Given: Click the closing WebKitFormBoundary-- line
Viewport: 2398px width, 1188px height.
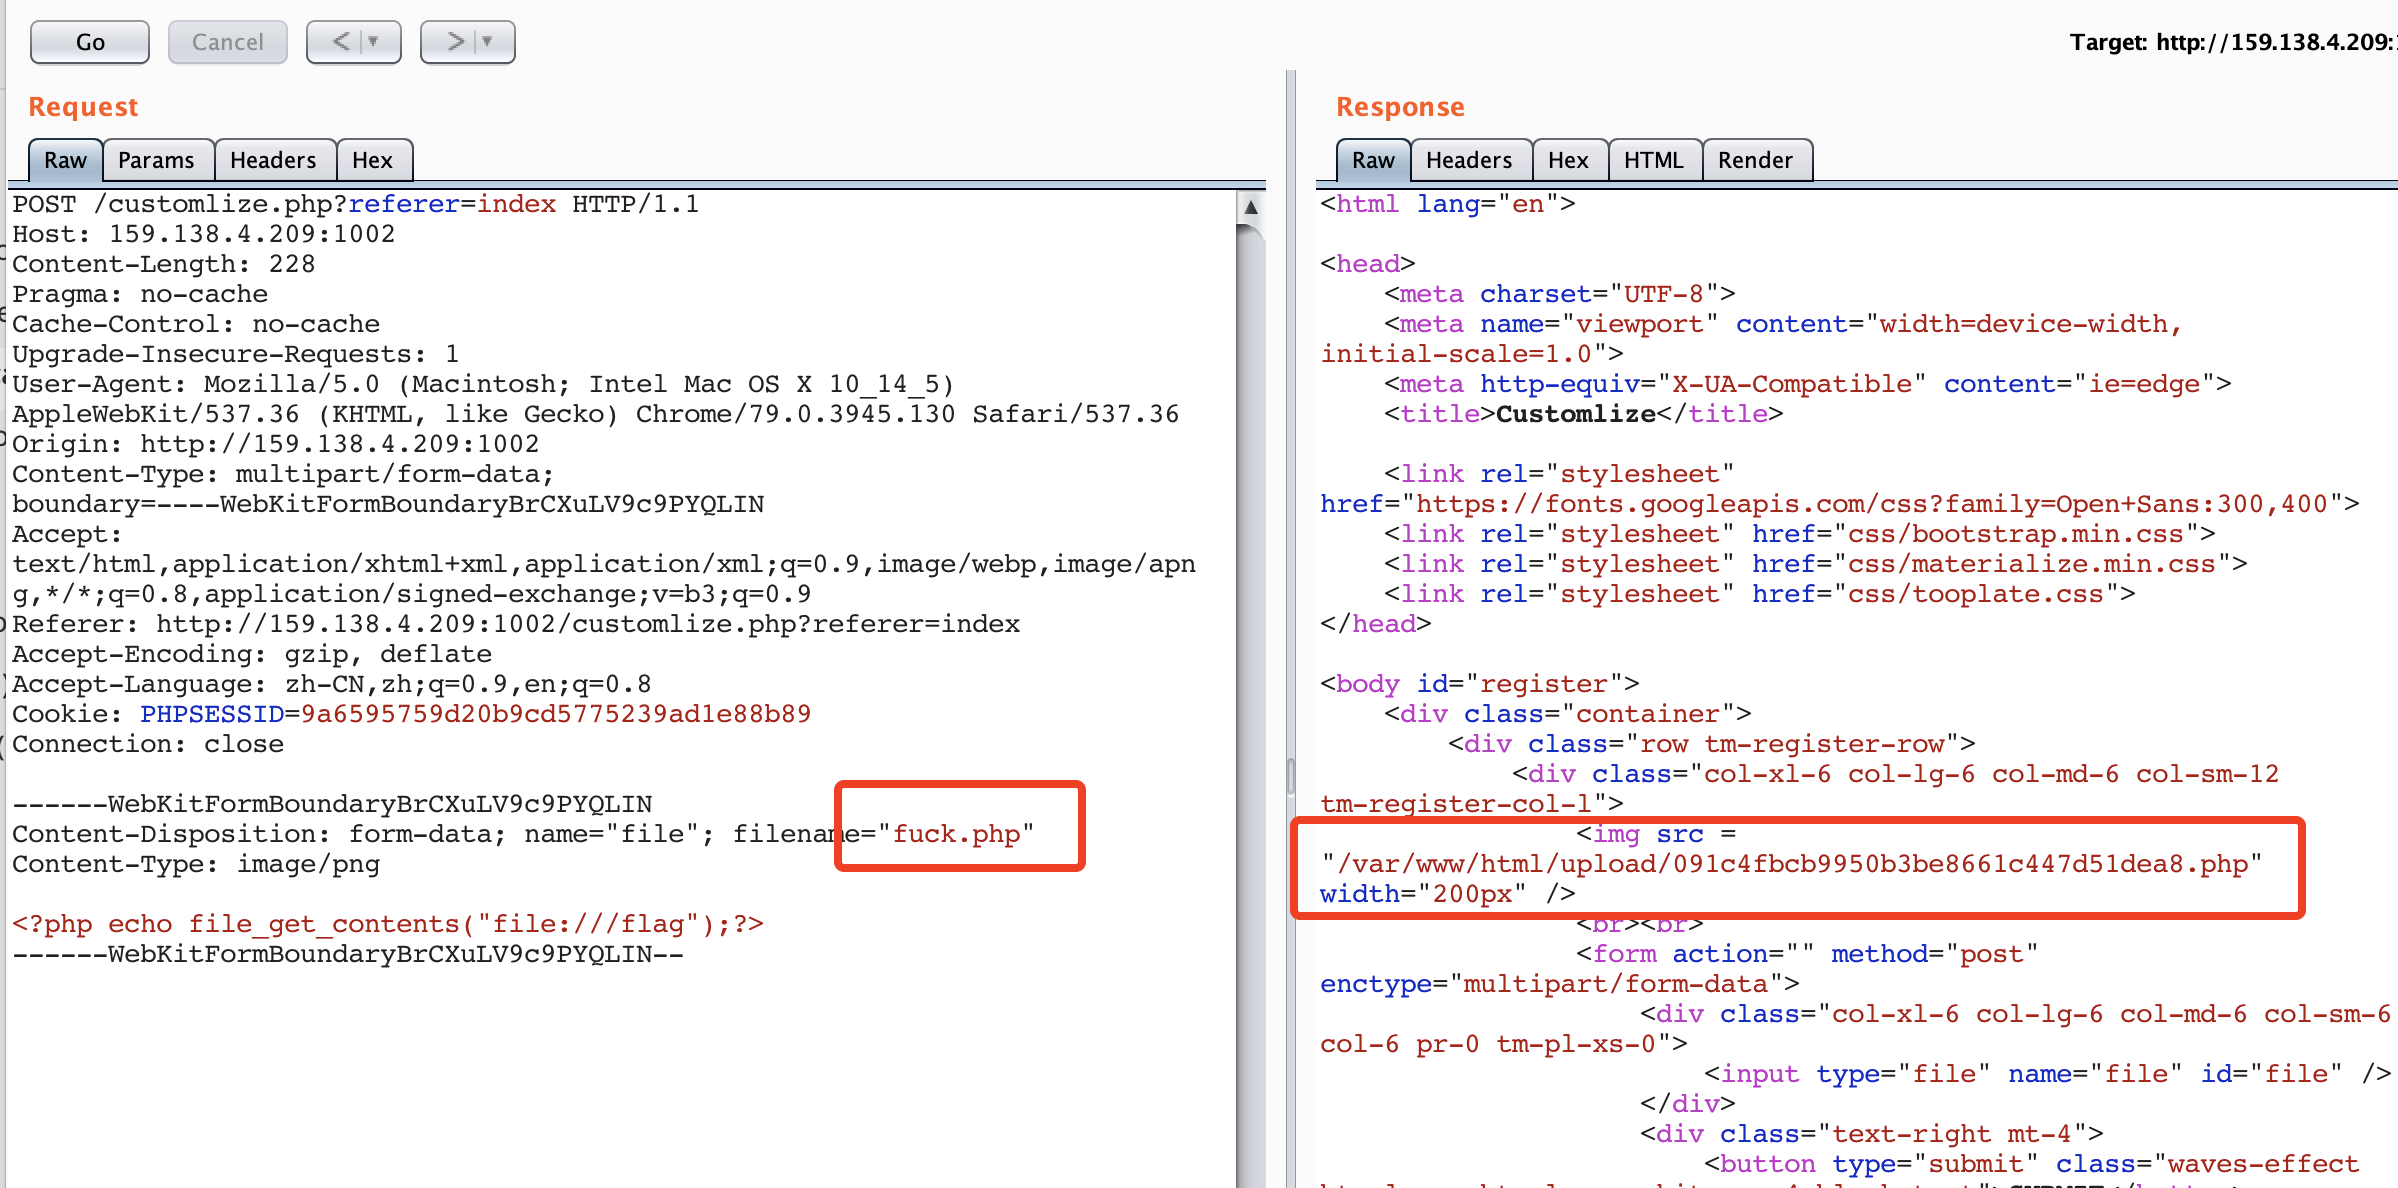Looking at the screenshot, I should tap(347, 954).
